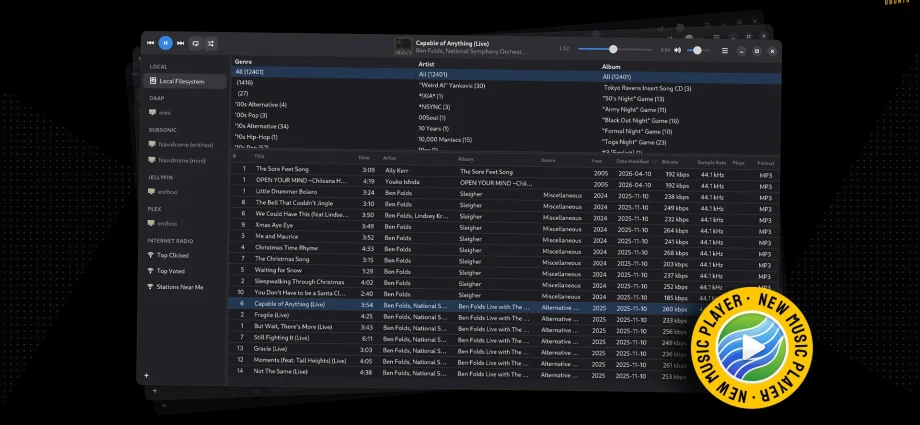This screenshot has height=425, width=920.
Task: Filter by 10,000 Maniacs (15) artist
Action: (x=445, y=140)
